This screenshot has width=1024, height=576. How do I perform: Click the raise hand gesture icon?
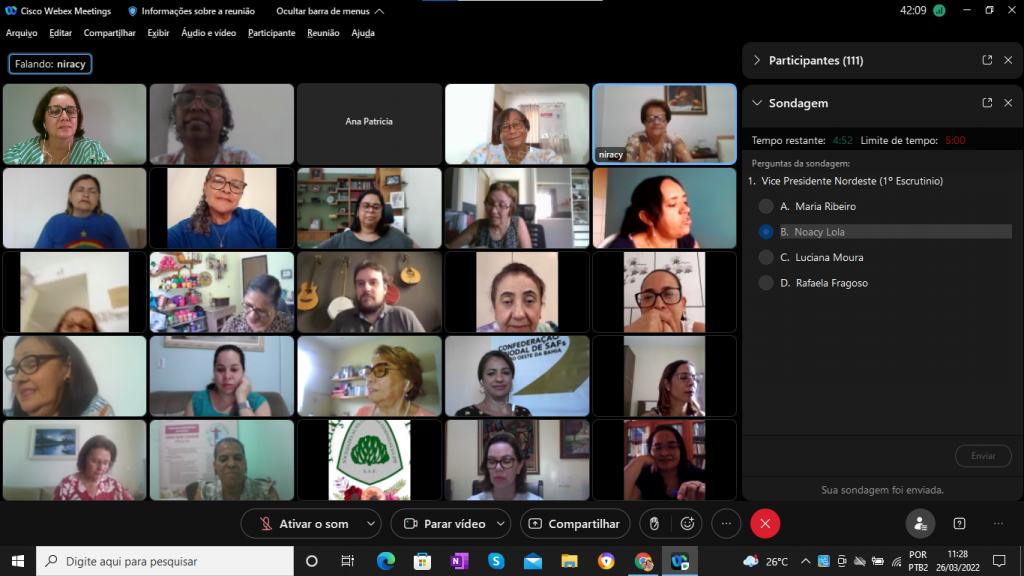654,523
